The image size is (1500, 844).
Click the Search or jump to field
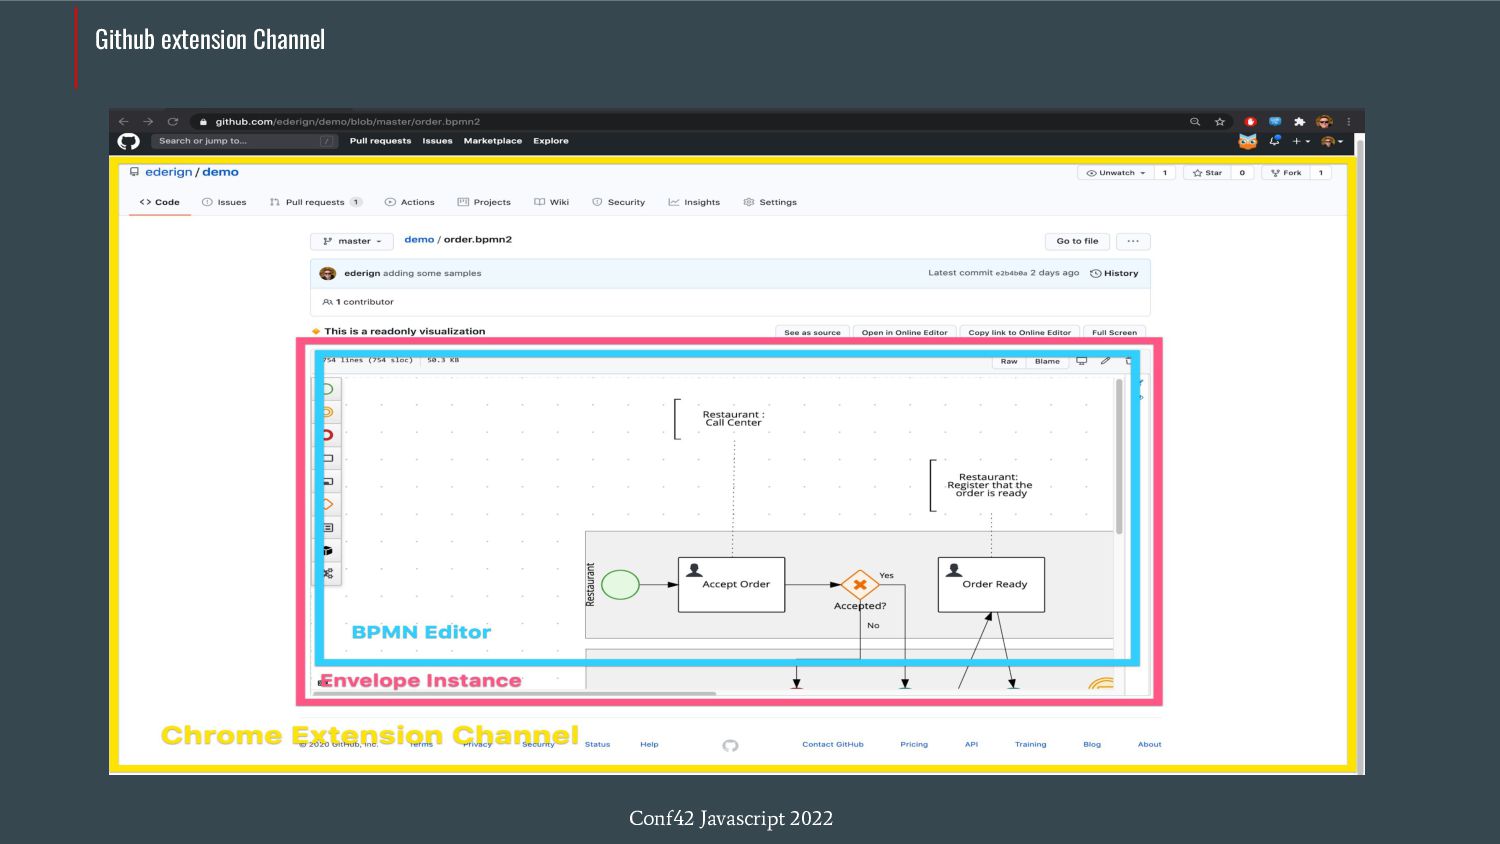245,141
